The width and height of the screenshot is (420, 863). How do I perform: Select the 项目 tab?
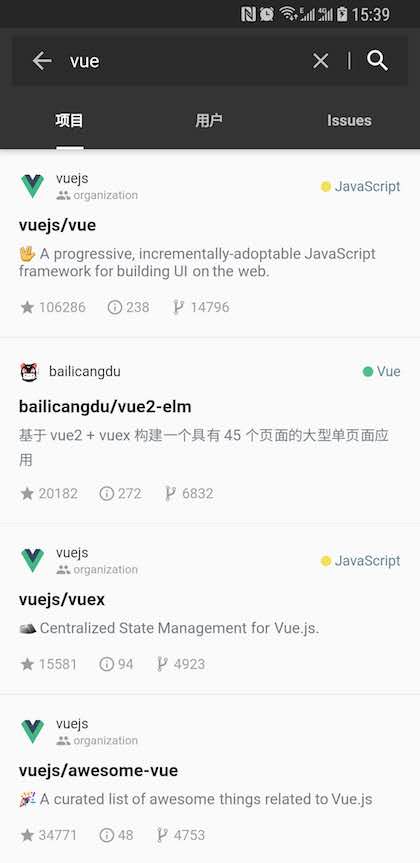click(x=69, y=121)
